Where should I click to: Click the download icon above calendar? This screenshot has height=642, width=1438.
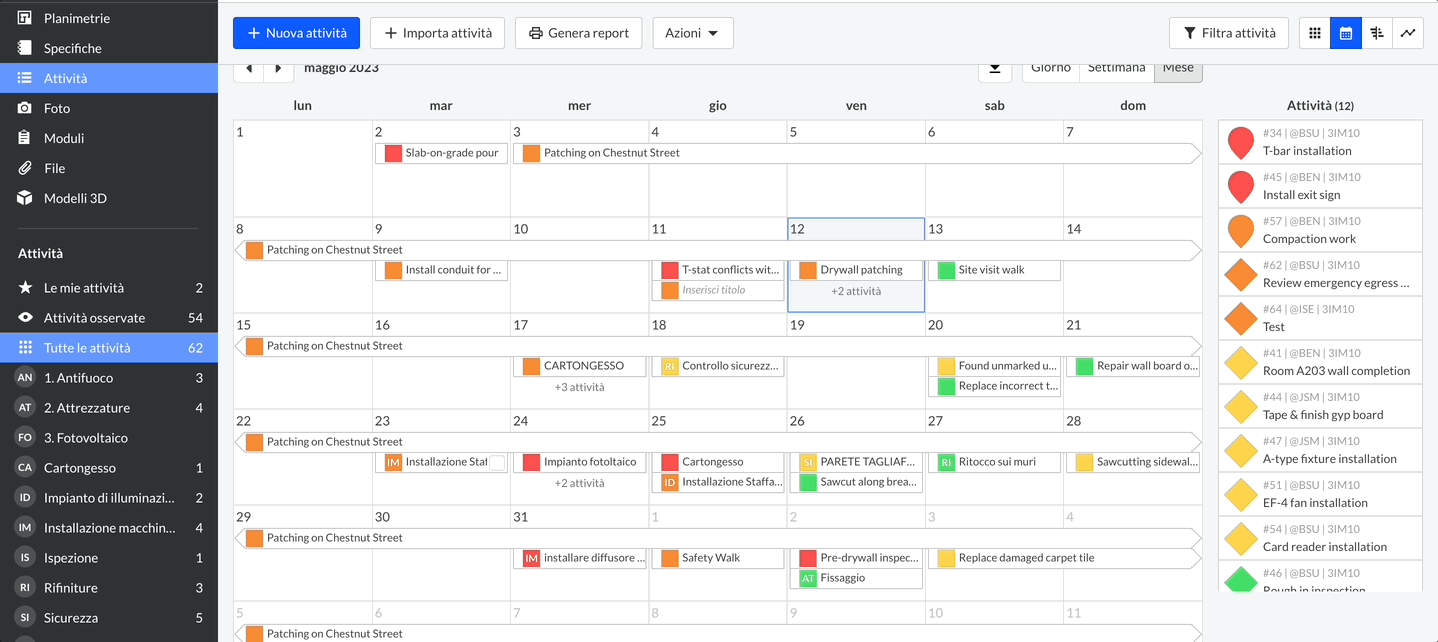pos(994,68)
